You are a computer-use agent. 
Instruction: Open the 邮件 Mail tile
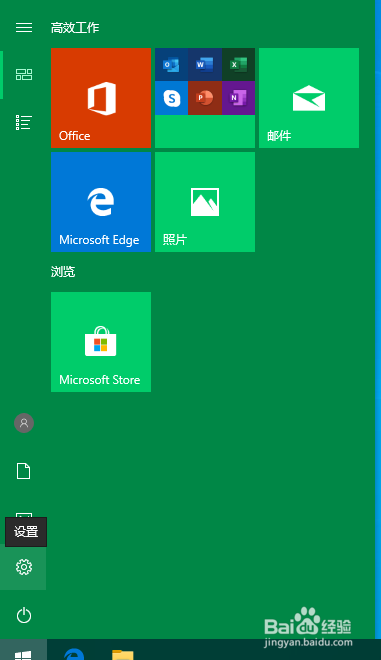click(x=309, y=98)
